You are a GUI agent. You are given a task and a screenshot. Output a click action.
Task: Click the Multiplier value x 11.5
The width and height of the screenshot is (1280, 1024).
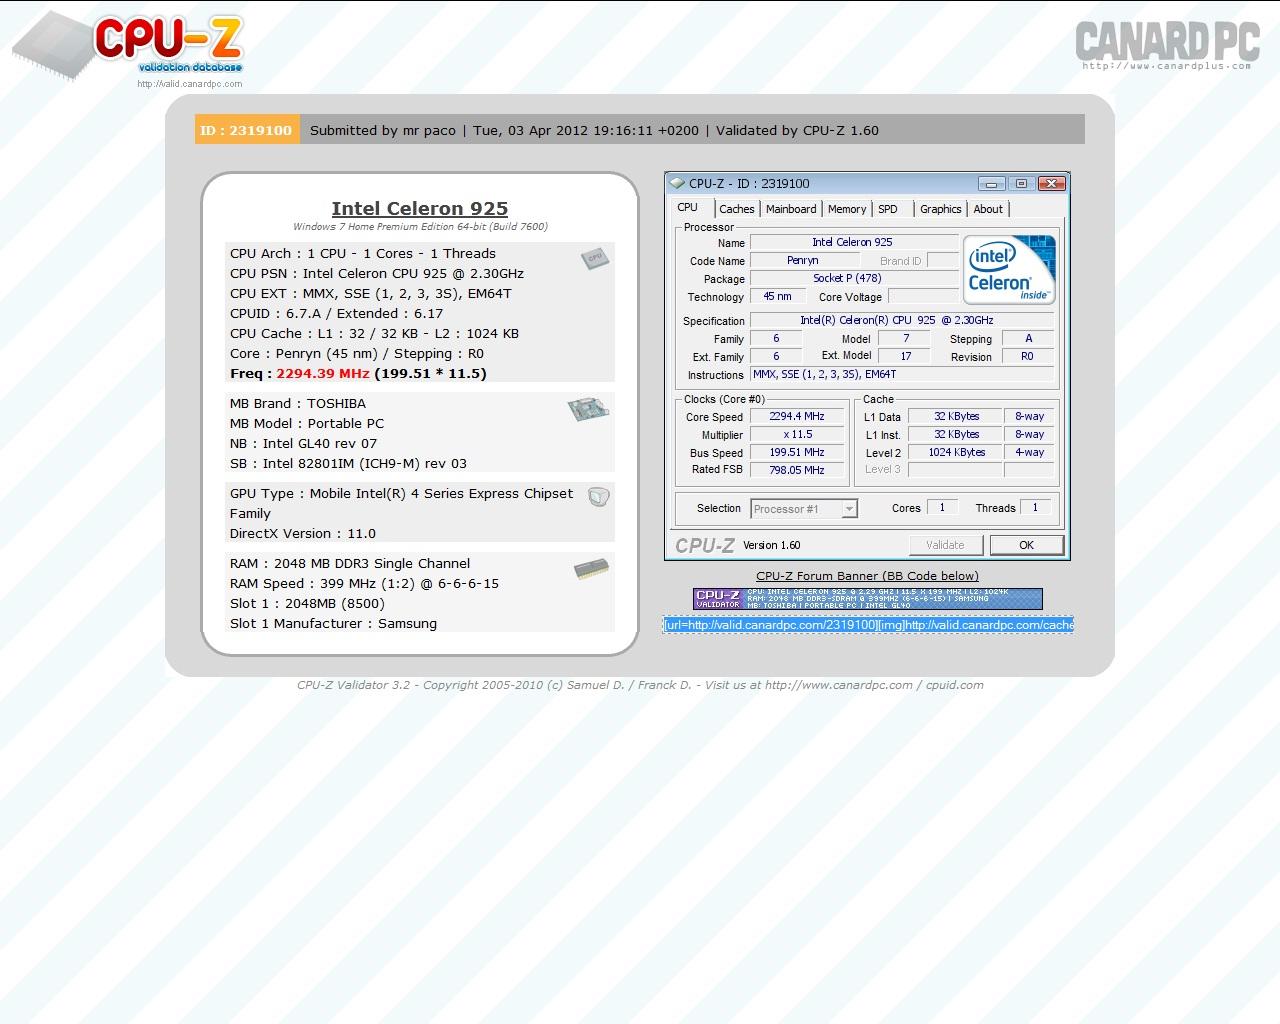[797, 434]
